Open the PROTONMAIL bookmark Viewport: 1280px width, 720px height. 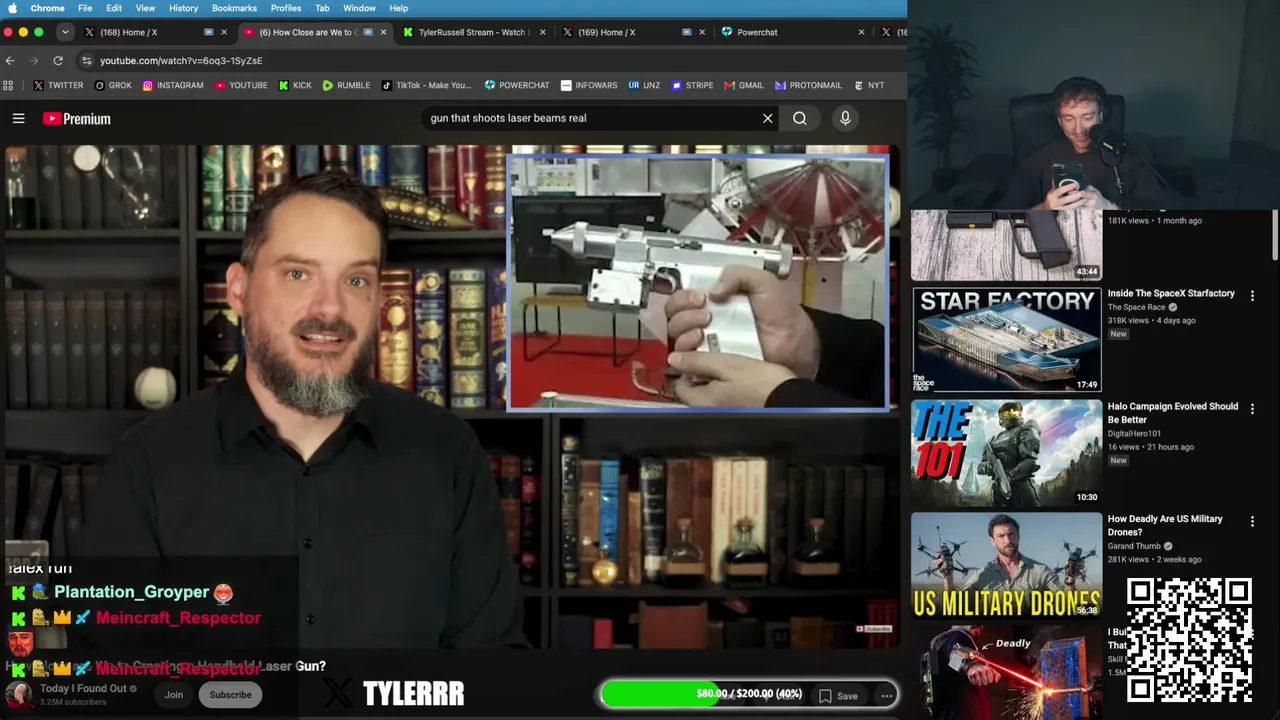808,85
